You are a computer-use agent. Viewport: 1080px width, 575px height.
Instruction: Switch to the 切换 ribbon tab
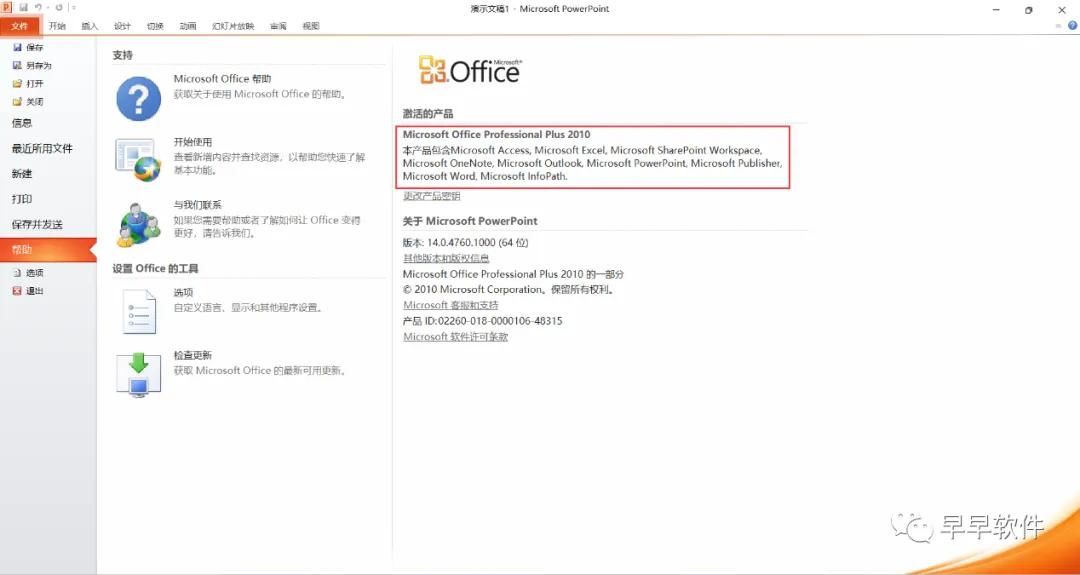(x=155, y=26)
